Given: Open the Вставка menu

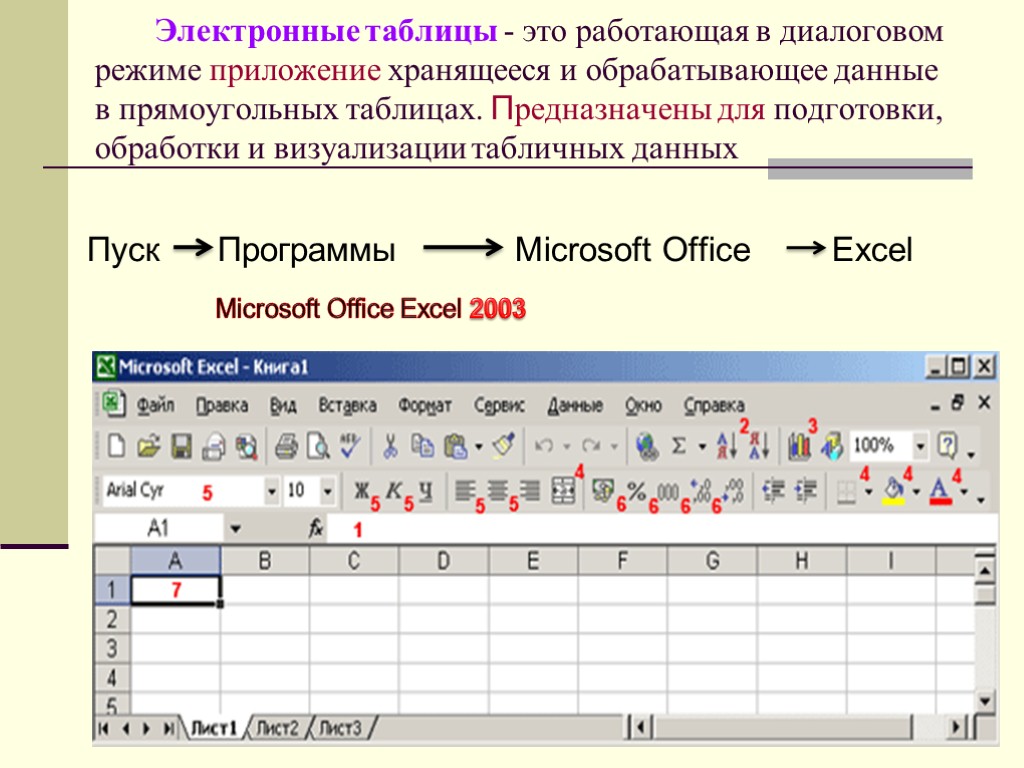Looking at the screenshot, I should (347, 406).
